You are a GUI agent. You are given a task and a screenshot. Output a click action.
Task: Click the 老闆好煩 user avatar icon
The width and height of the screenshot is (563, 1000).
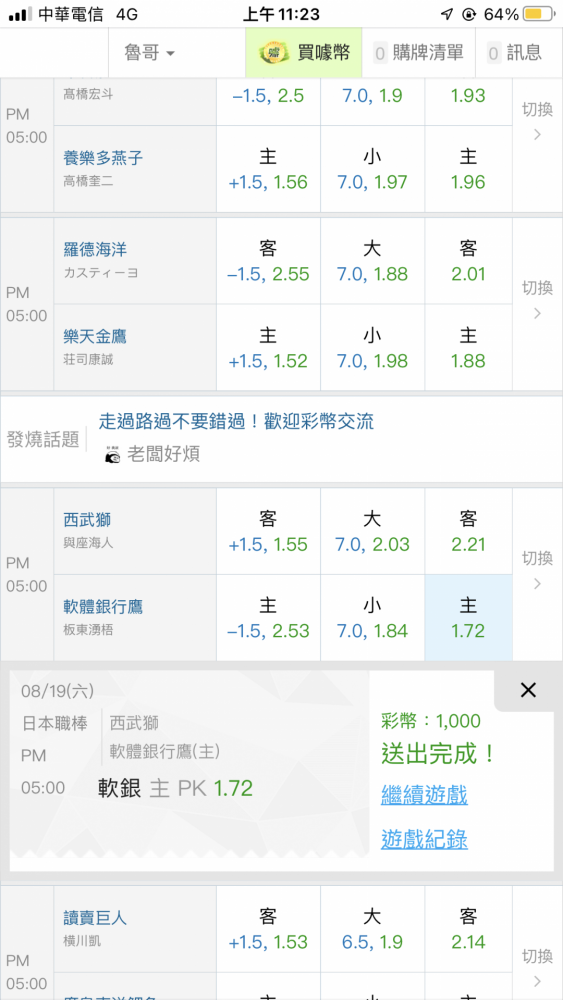[112, 455]
